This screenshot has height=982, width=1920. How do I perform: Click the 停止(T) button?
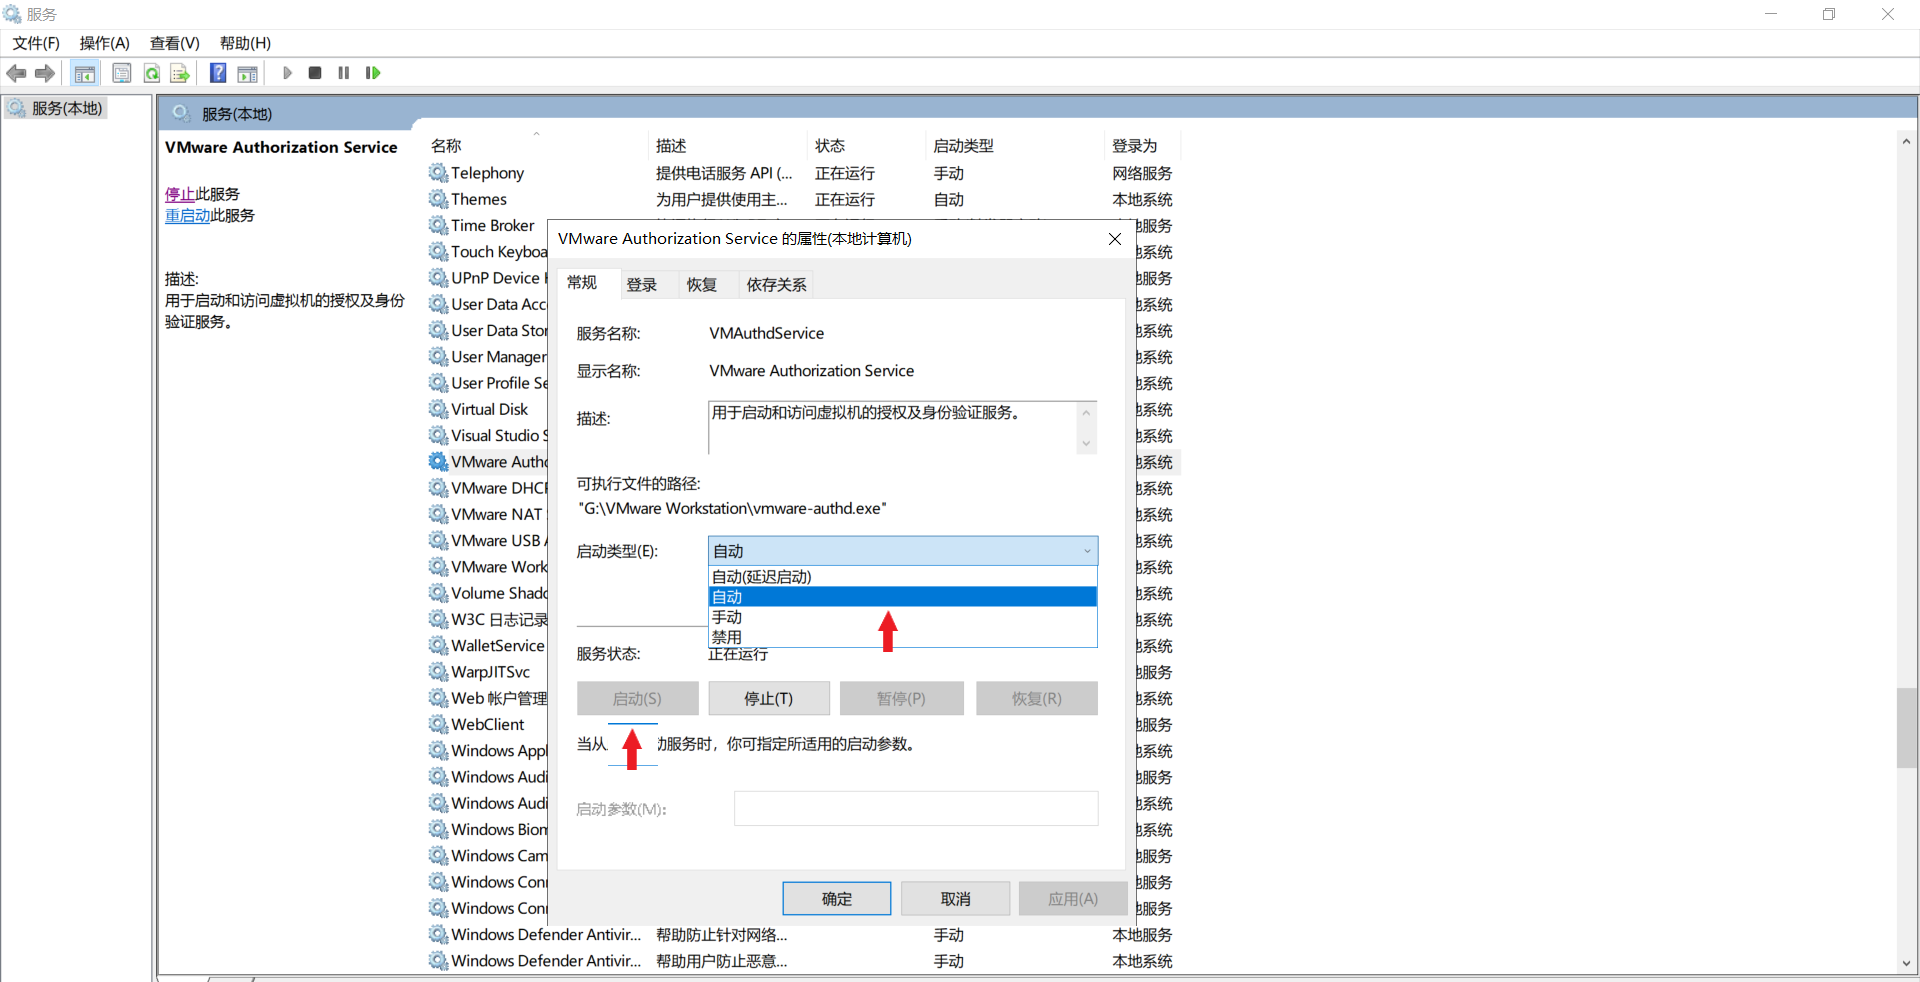pos(769,699)
